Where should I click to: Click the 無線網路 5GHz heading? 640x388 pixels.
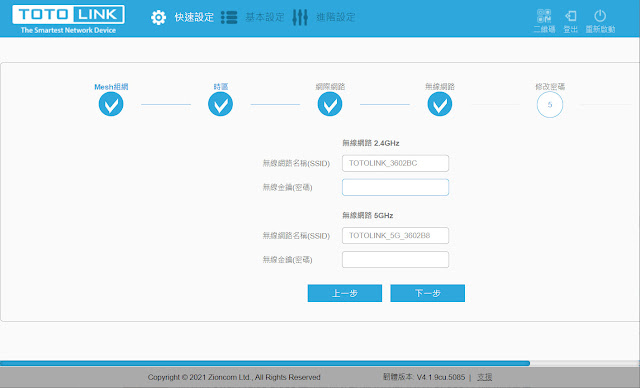click(x=367, y=215)
